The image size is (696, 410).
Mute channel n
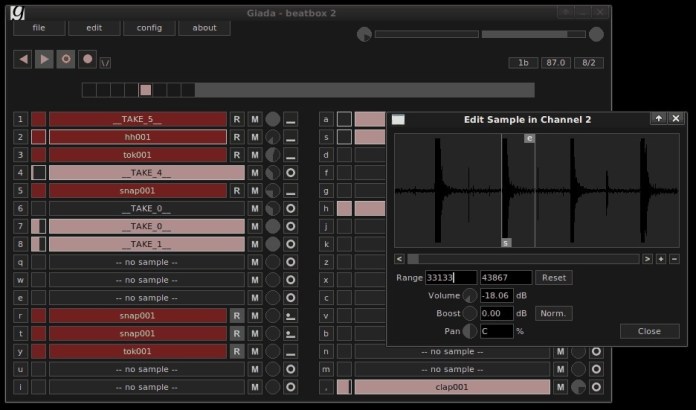(x=561, y=351)
